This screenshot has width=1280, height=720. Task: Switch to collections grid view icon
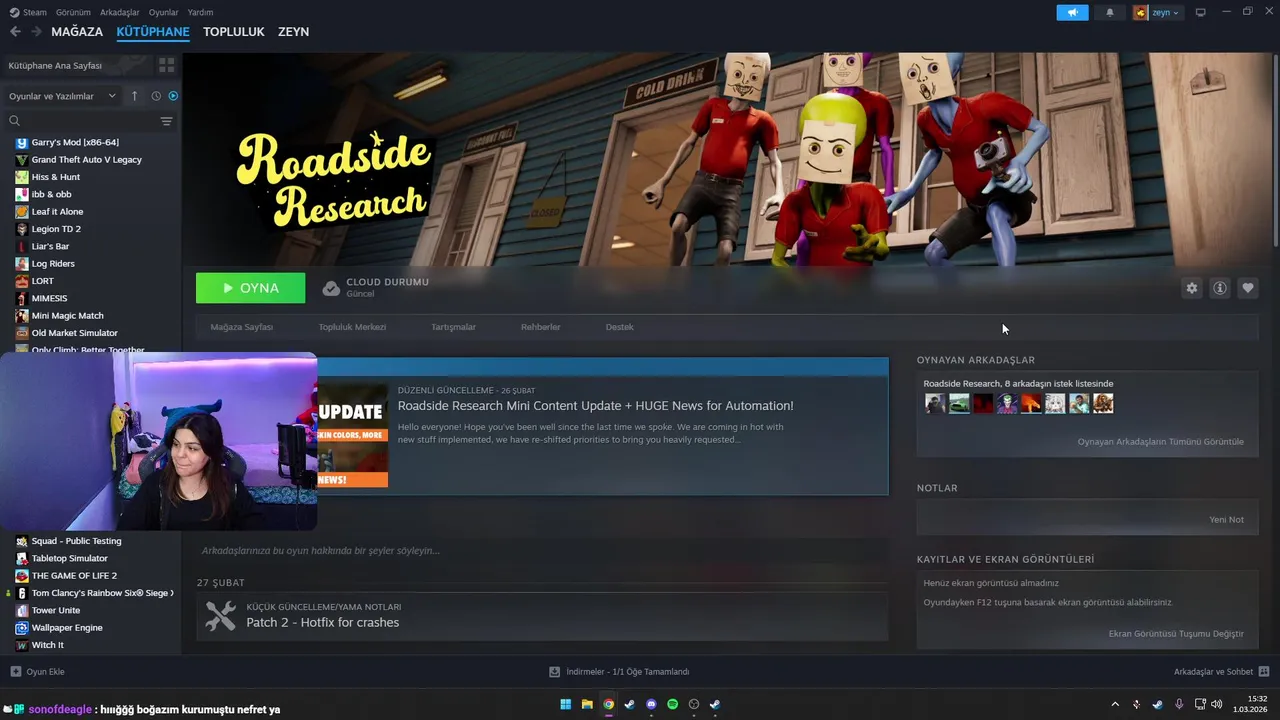166,65
